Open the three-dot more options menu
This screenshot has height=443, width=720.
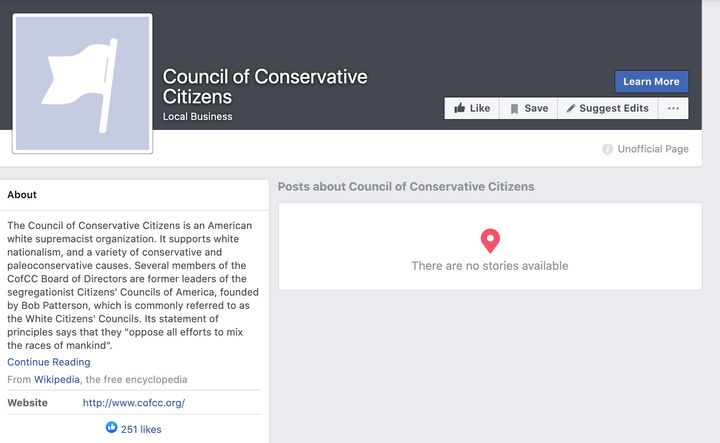tap(673, 108)
